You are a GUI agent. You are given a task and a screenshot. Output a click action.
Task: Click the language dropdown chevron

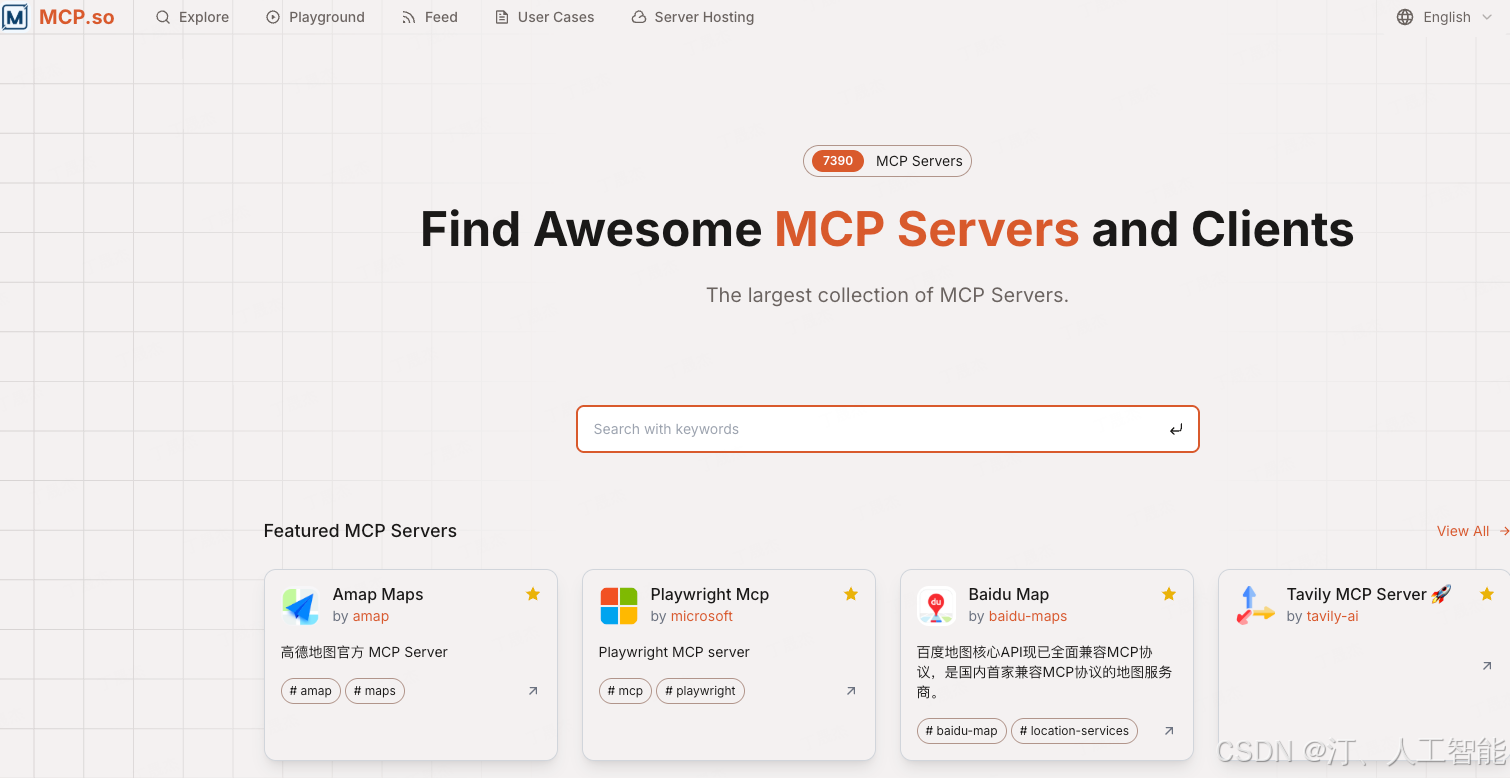tap(1487, 17)
